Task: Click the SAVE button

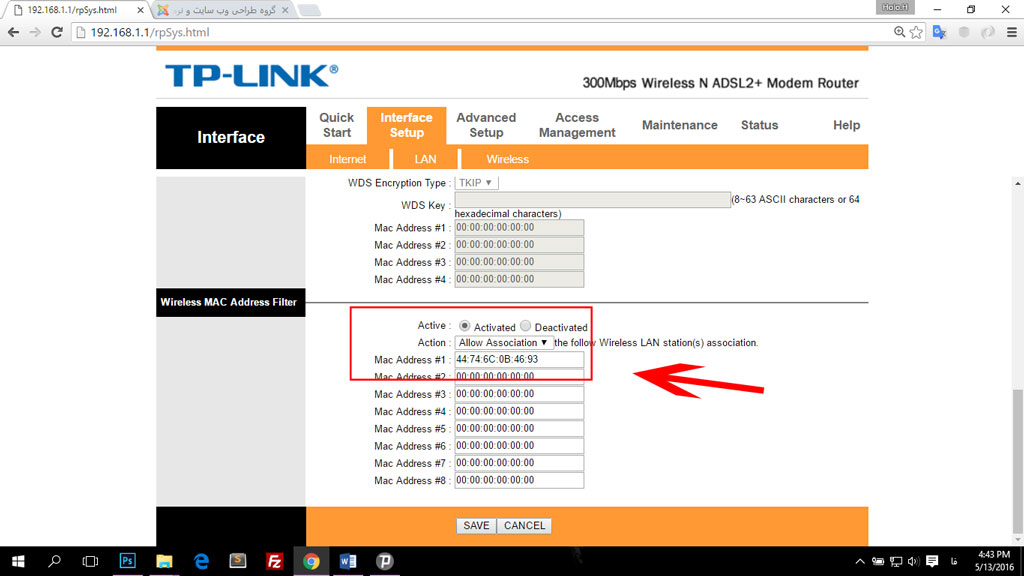Action: [x=476, y=526]
